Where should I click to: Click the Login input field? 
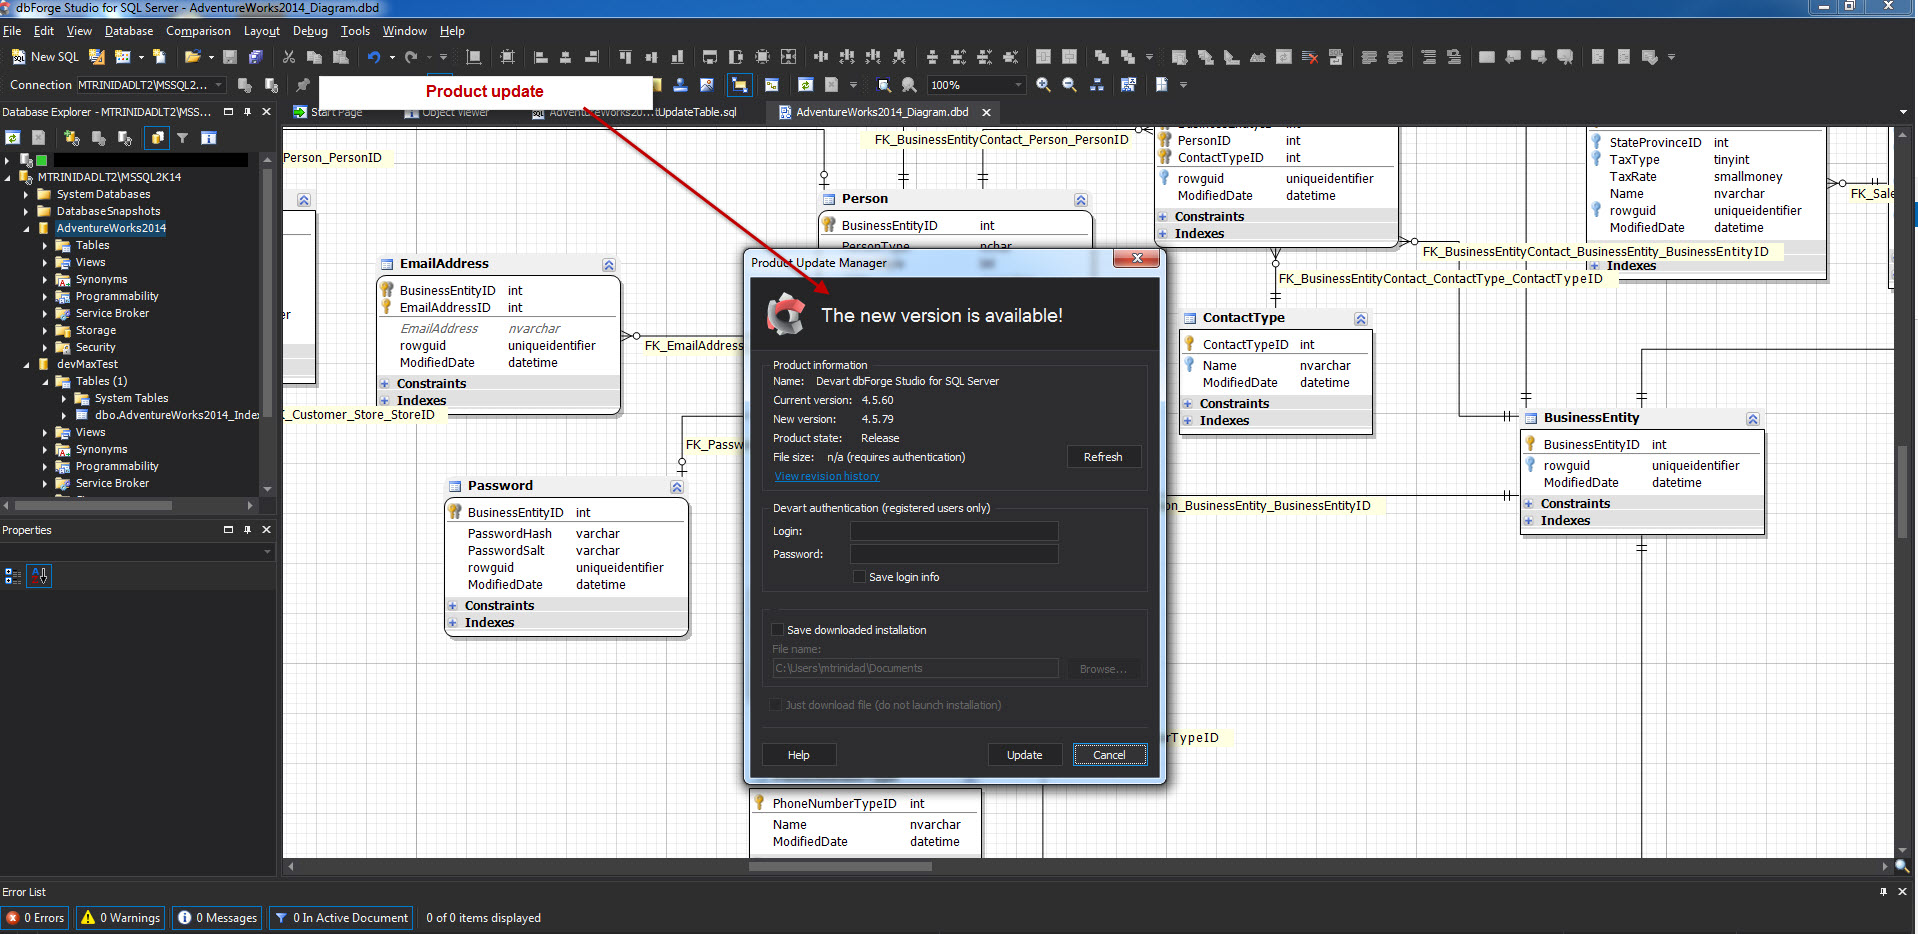(x=954, y=531)
